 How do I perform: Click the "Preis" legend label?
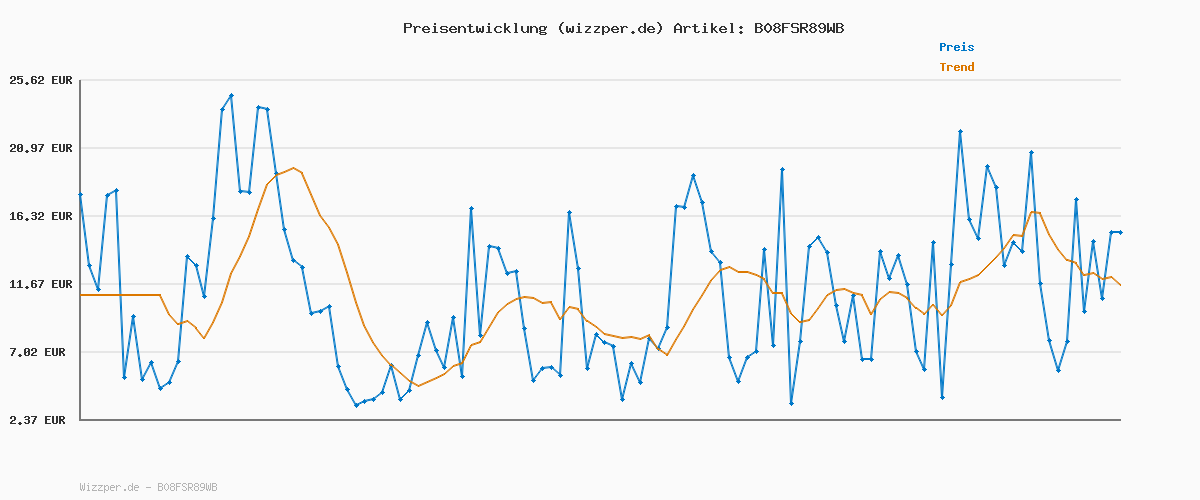coord(956,47)
